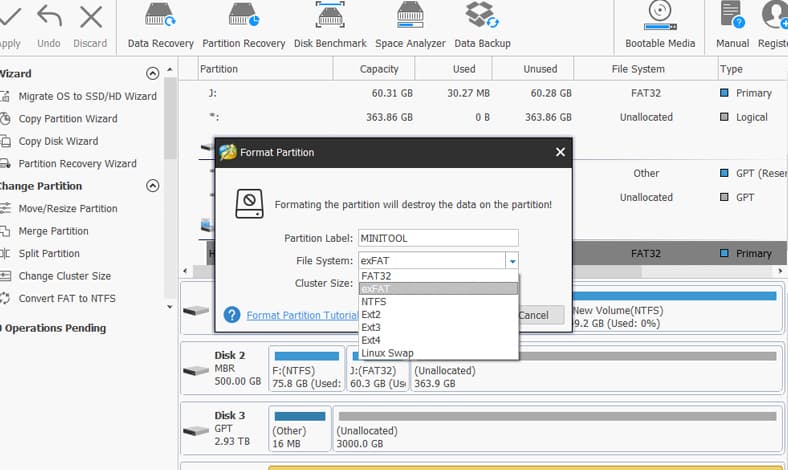Close the Format Partition dialog
The width and height of the screenshot is (788, 470).
[x=560, y=152]
